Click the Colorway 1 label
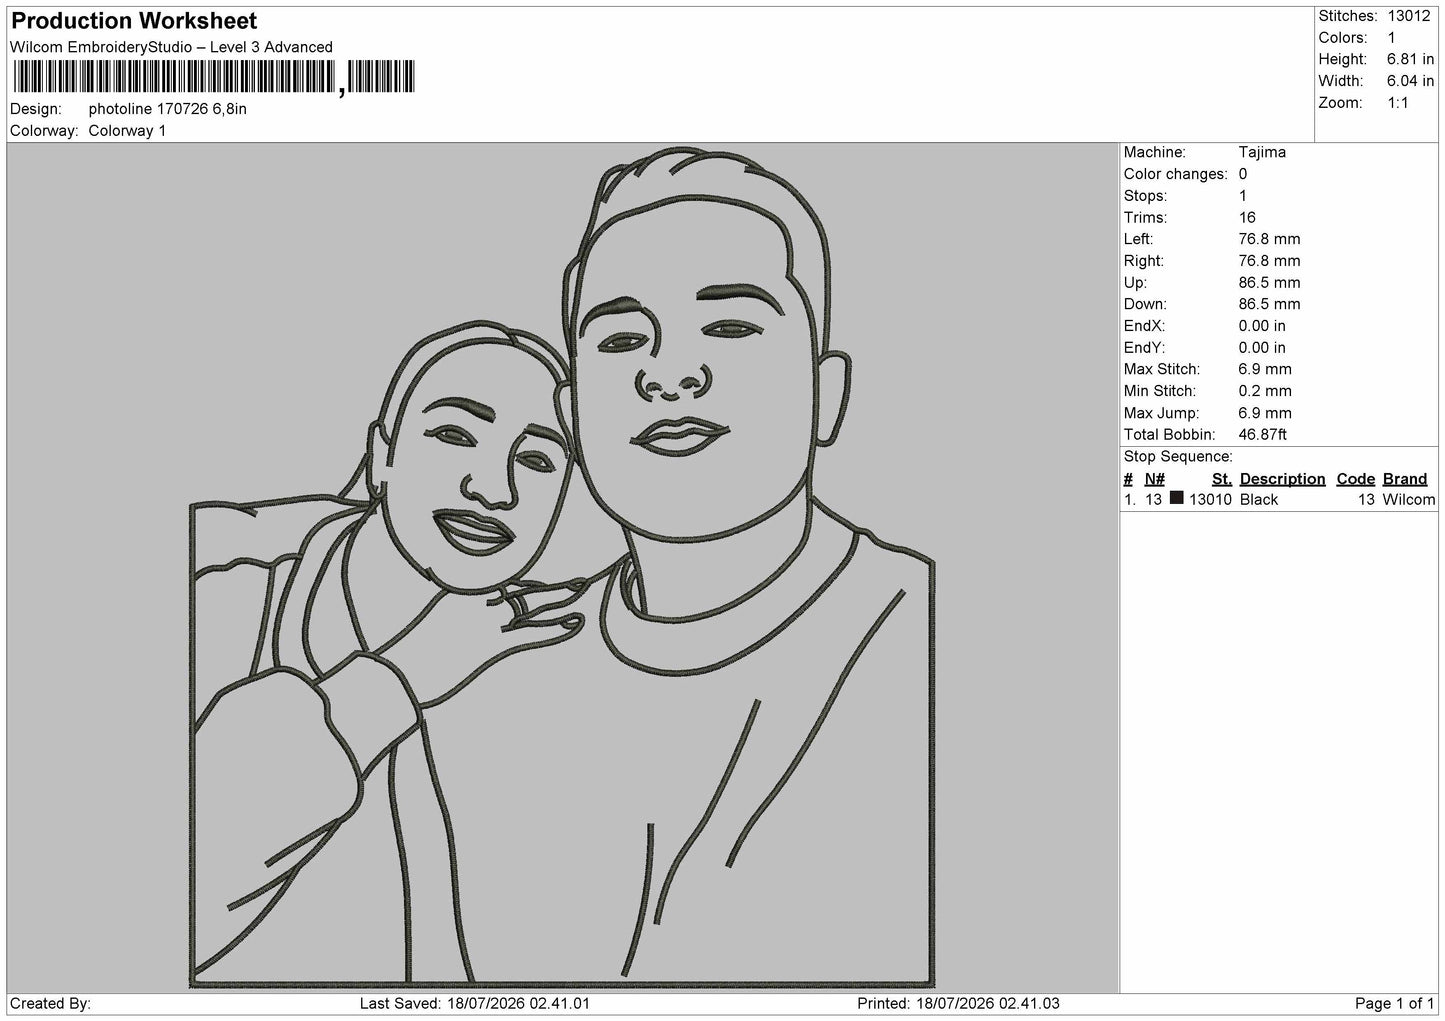This screenshot has height=1021, width=1445. [127, 130]
